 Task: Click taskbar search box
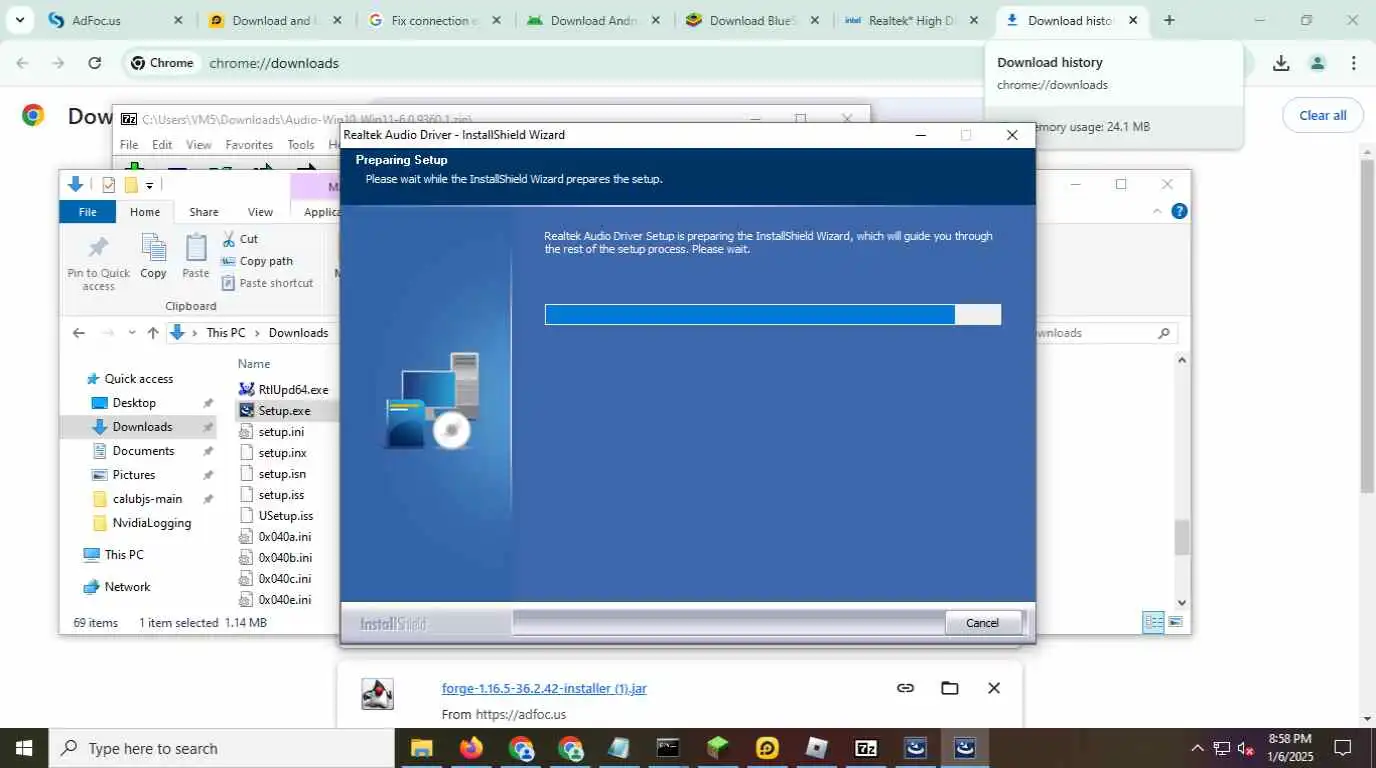click(221, 748)
